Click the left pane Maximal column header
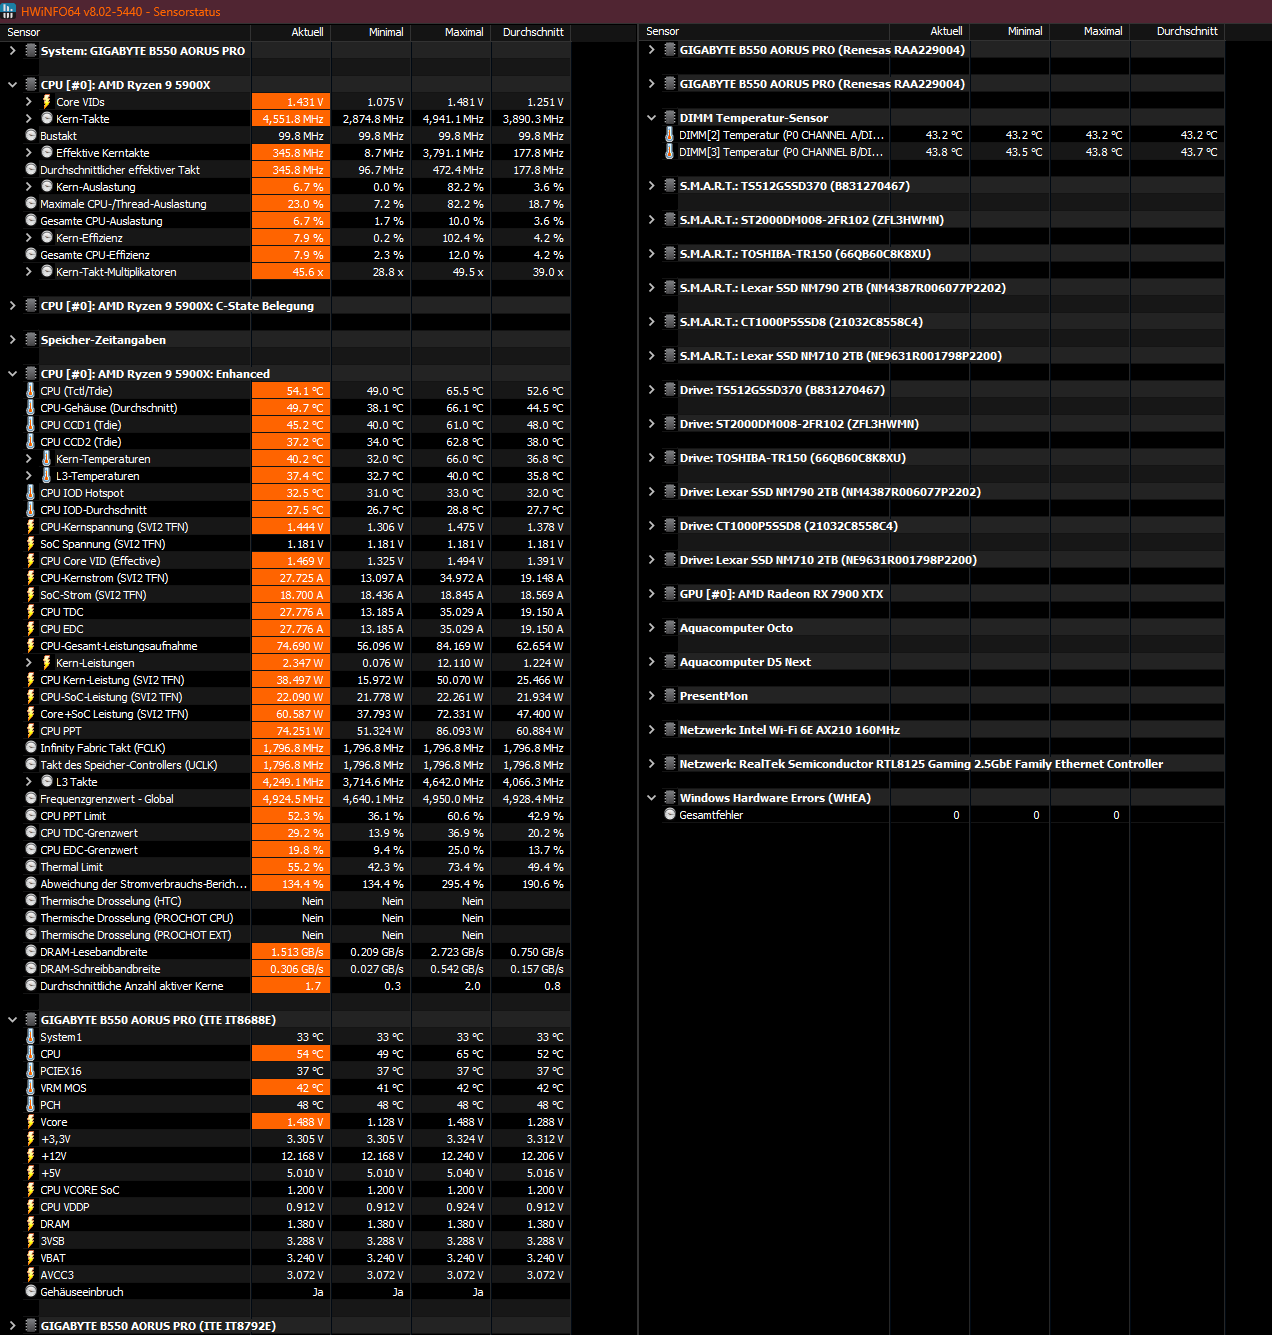This screenshot has width=1272, height=1335. tap(451, 32)
